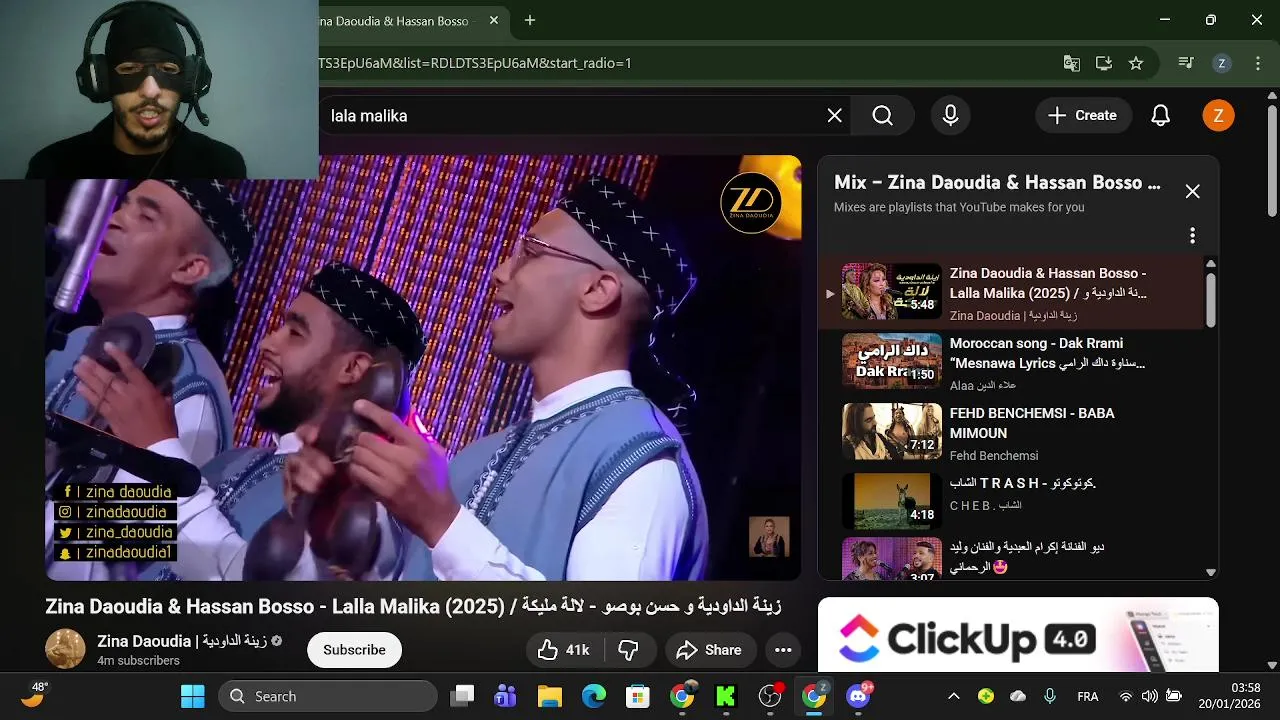Screen dimensions: 1280x720
Task: Like the video with 41k thumbs up
Action: click(564, 650)
